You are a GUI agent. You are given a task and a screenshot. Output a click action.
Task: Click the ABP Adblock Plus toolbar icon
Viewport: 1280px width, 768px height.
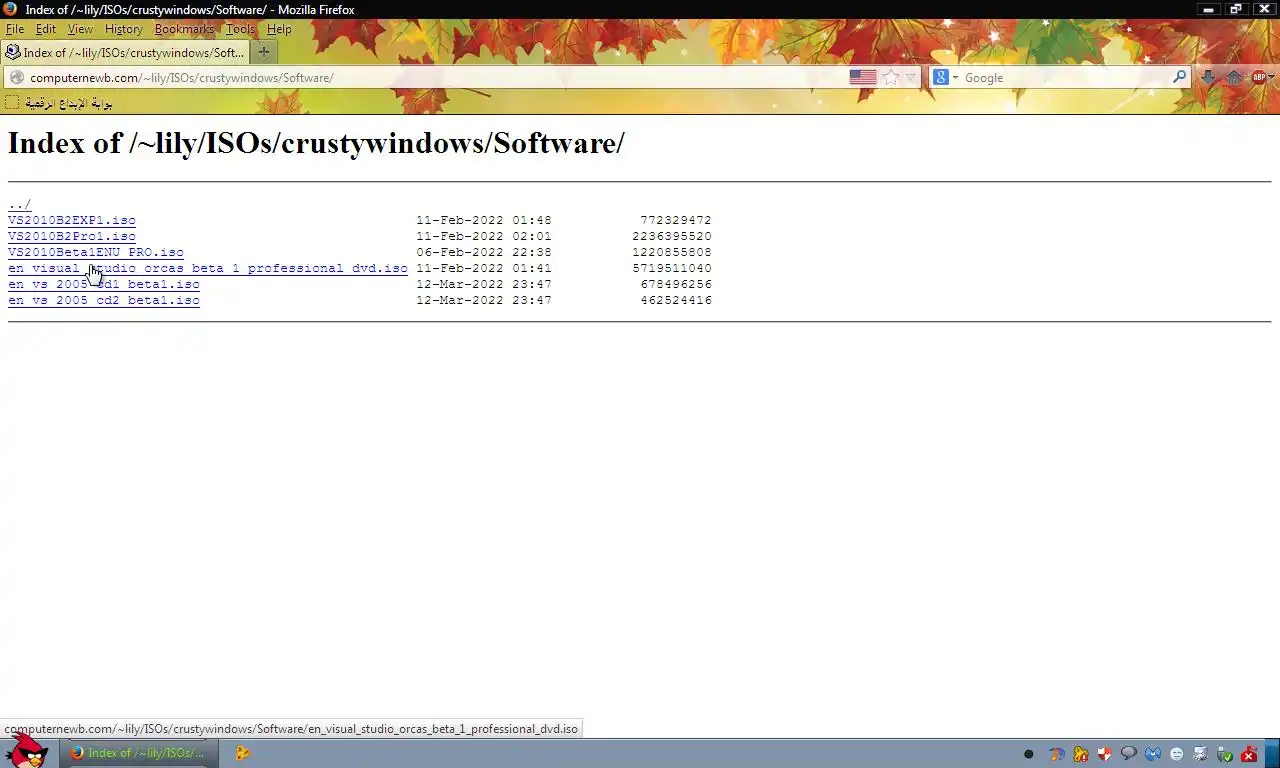click(1258, 78)
